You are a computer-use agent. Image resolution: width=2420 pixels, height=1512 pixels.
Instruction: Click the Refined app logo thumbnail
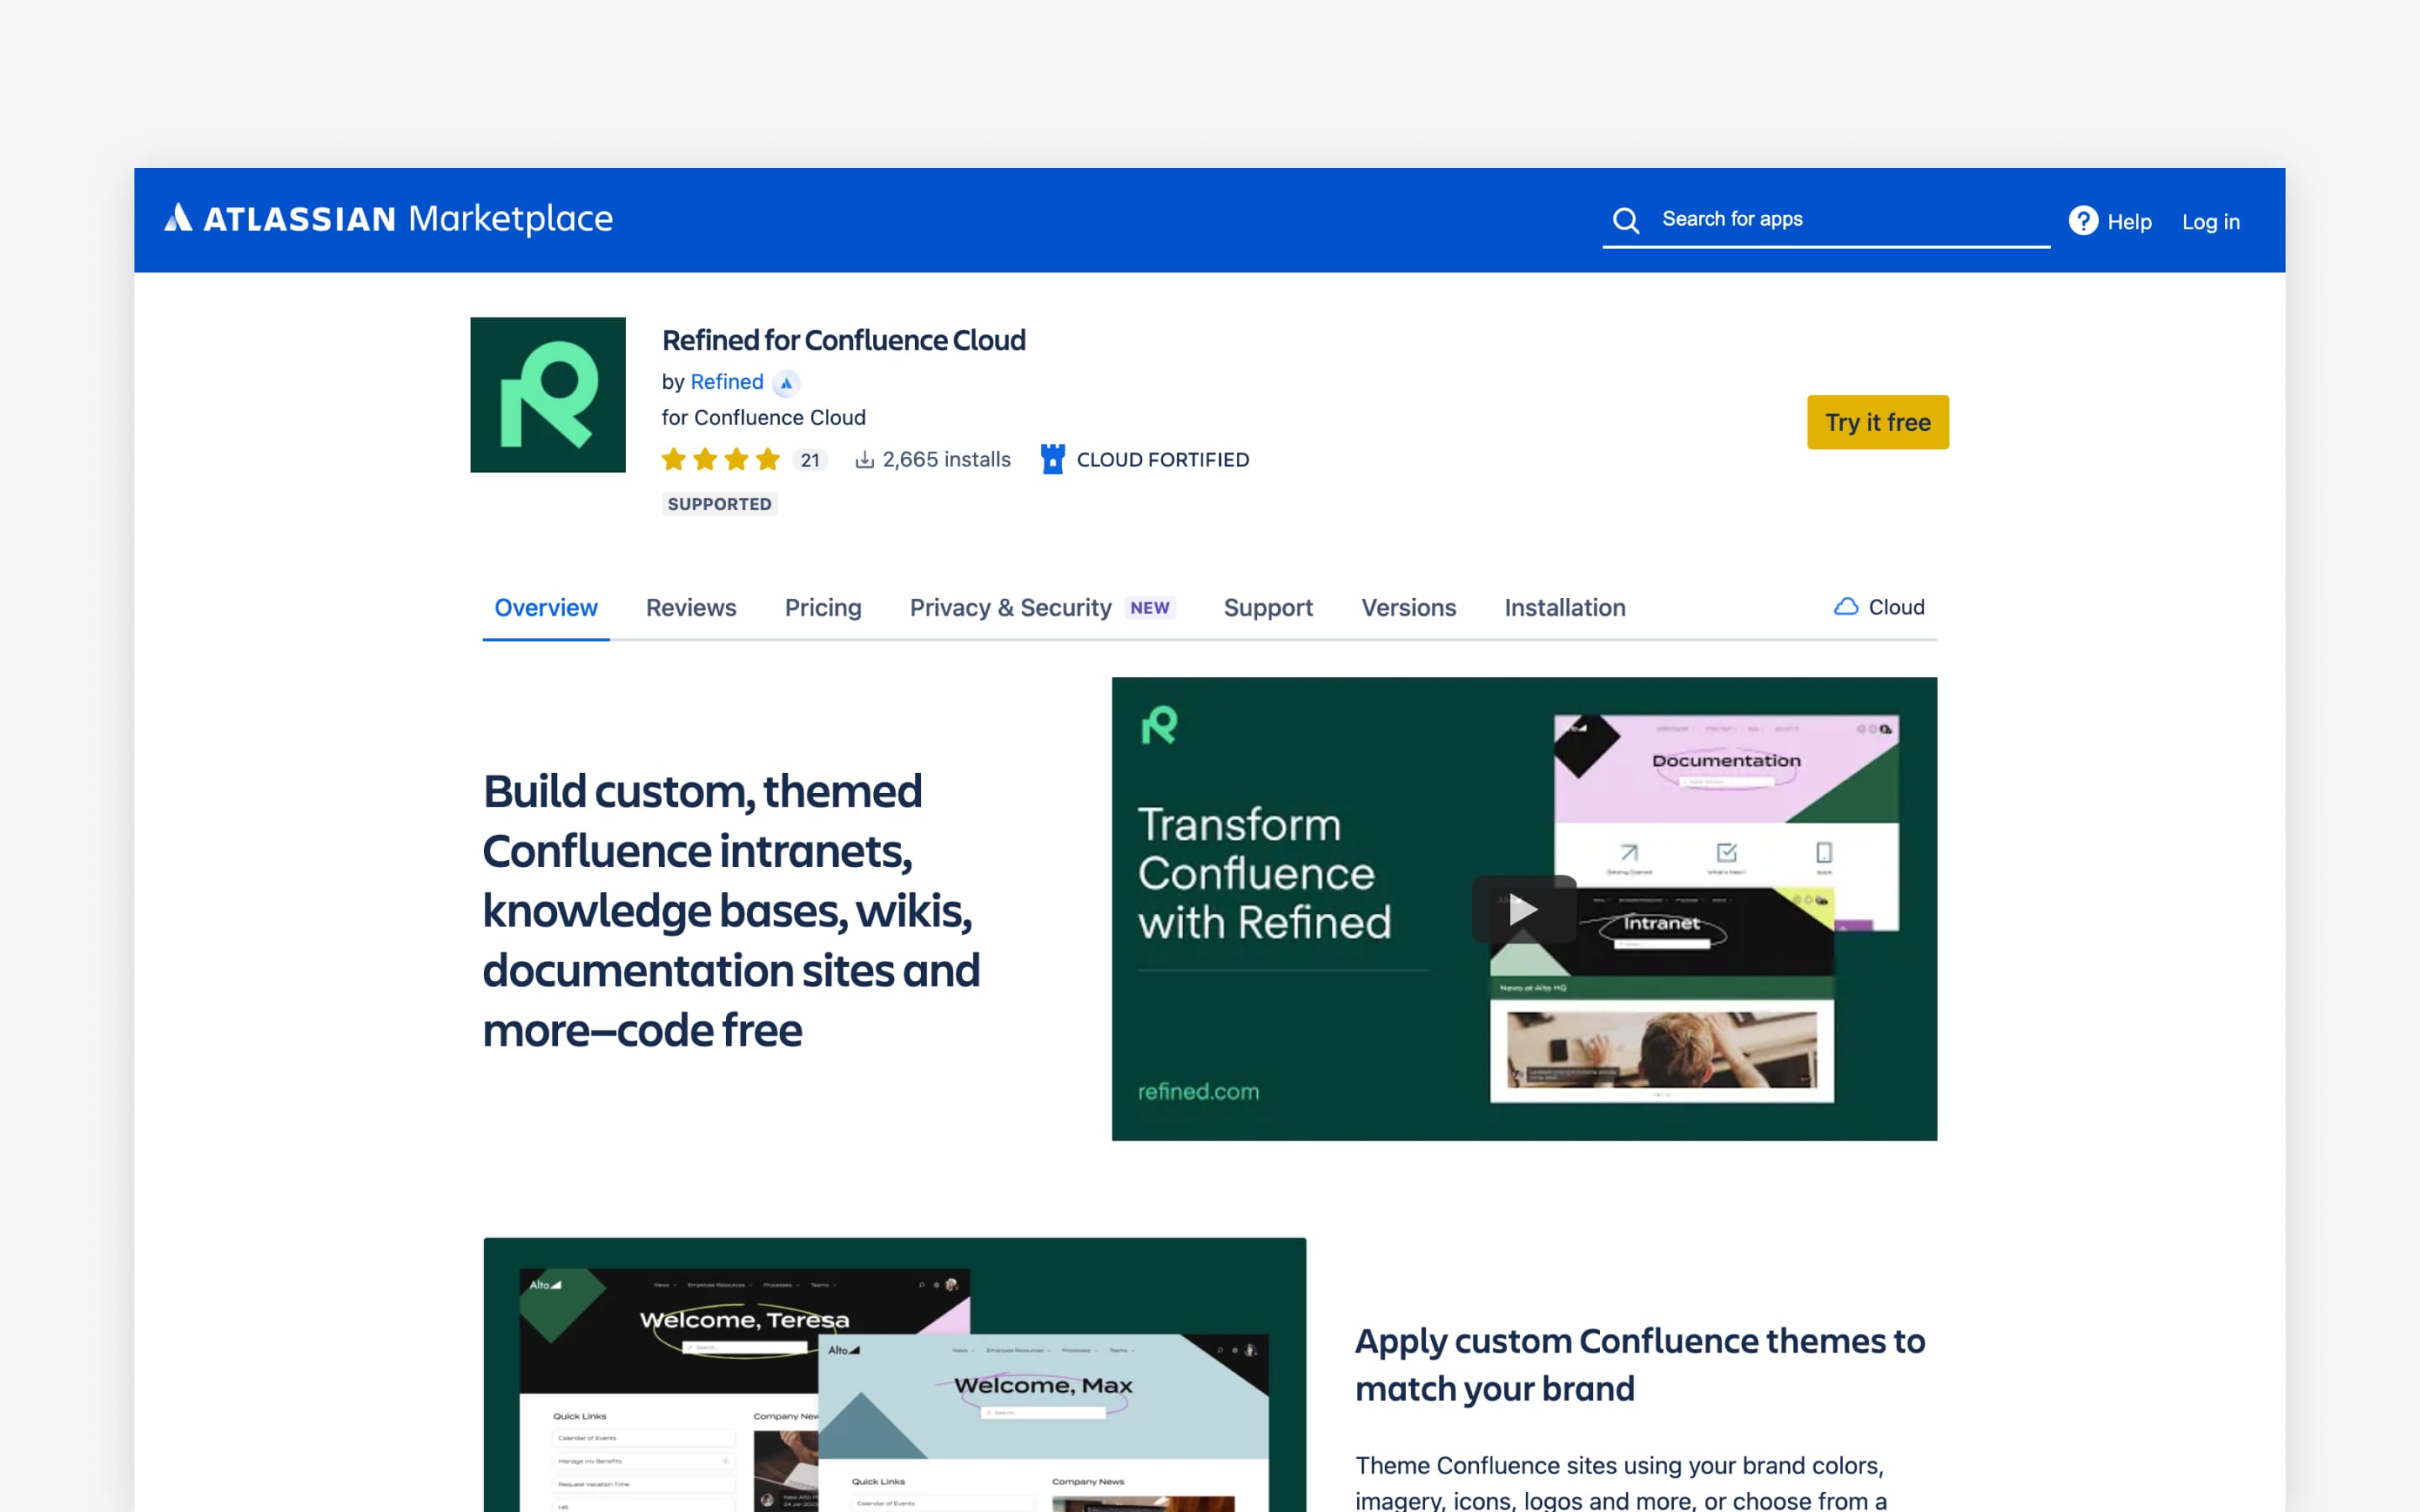[547, 394]
